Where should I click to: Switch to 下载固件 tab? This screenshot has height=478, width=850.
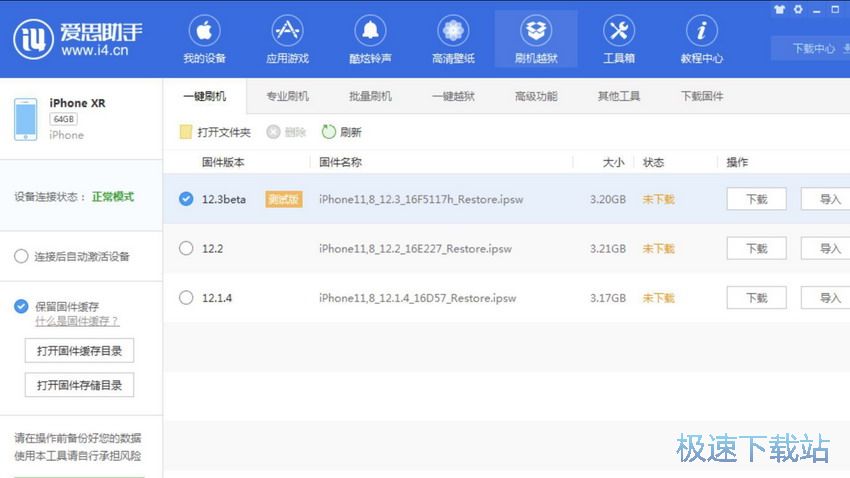[x=702, y=96]
